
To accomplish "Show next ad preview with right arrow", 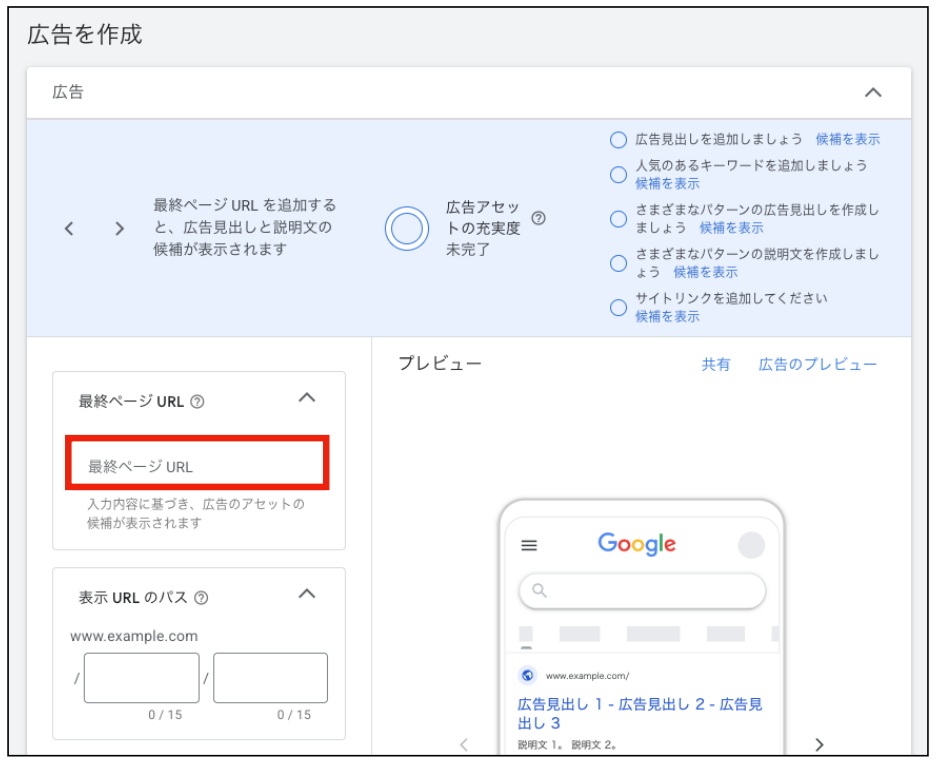I will [820, 744].
